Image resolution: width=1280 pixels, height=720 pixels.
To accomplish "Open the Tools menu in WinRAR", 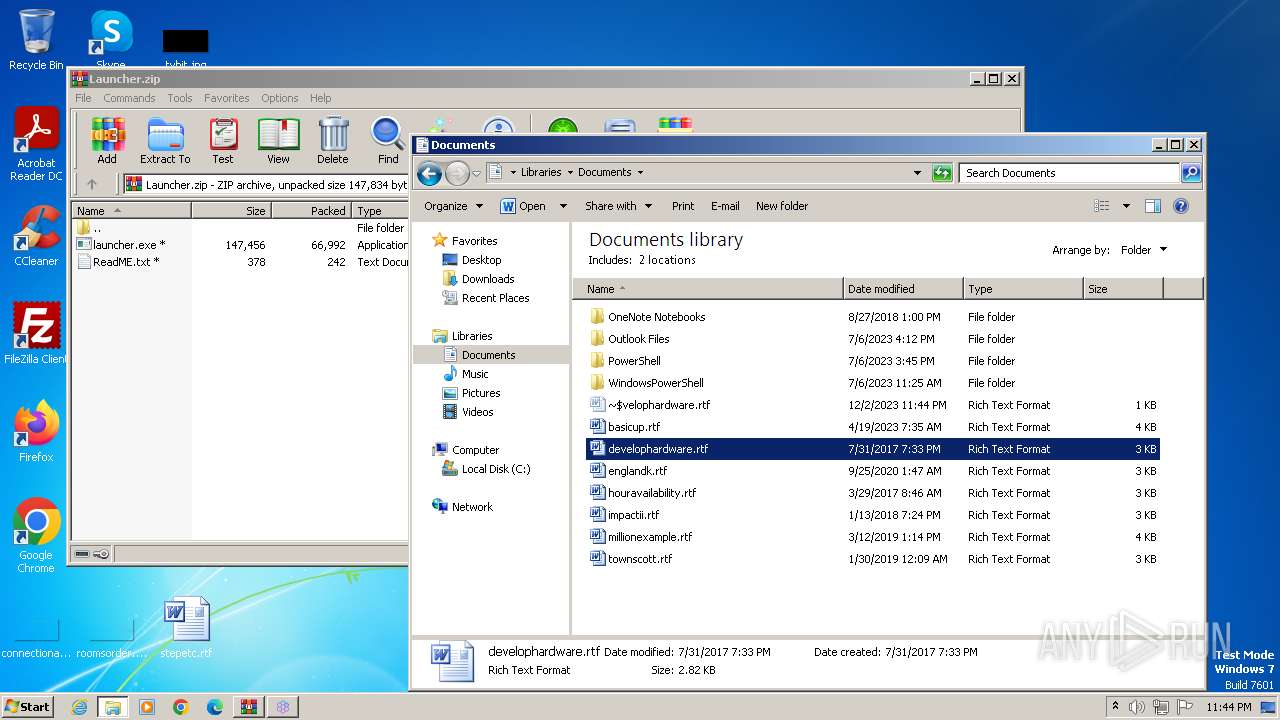I will coord(180,98).
